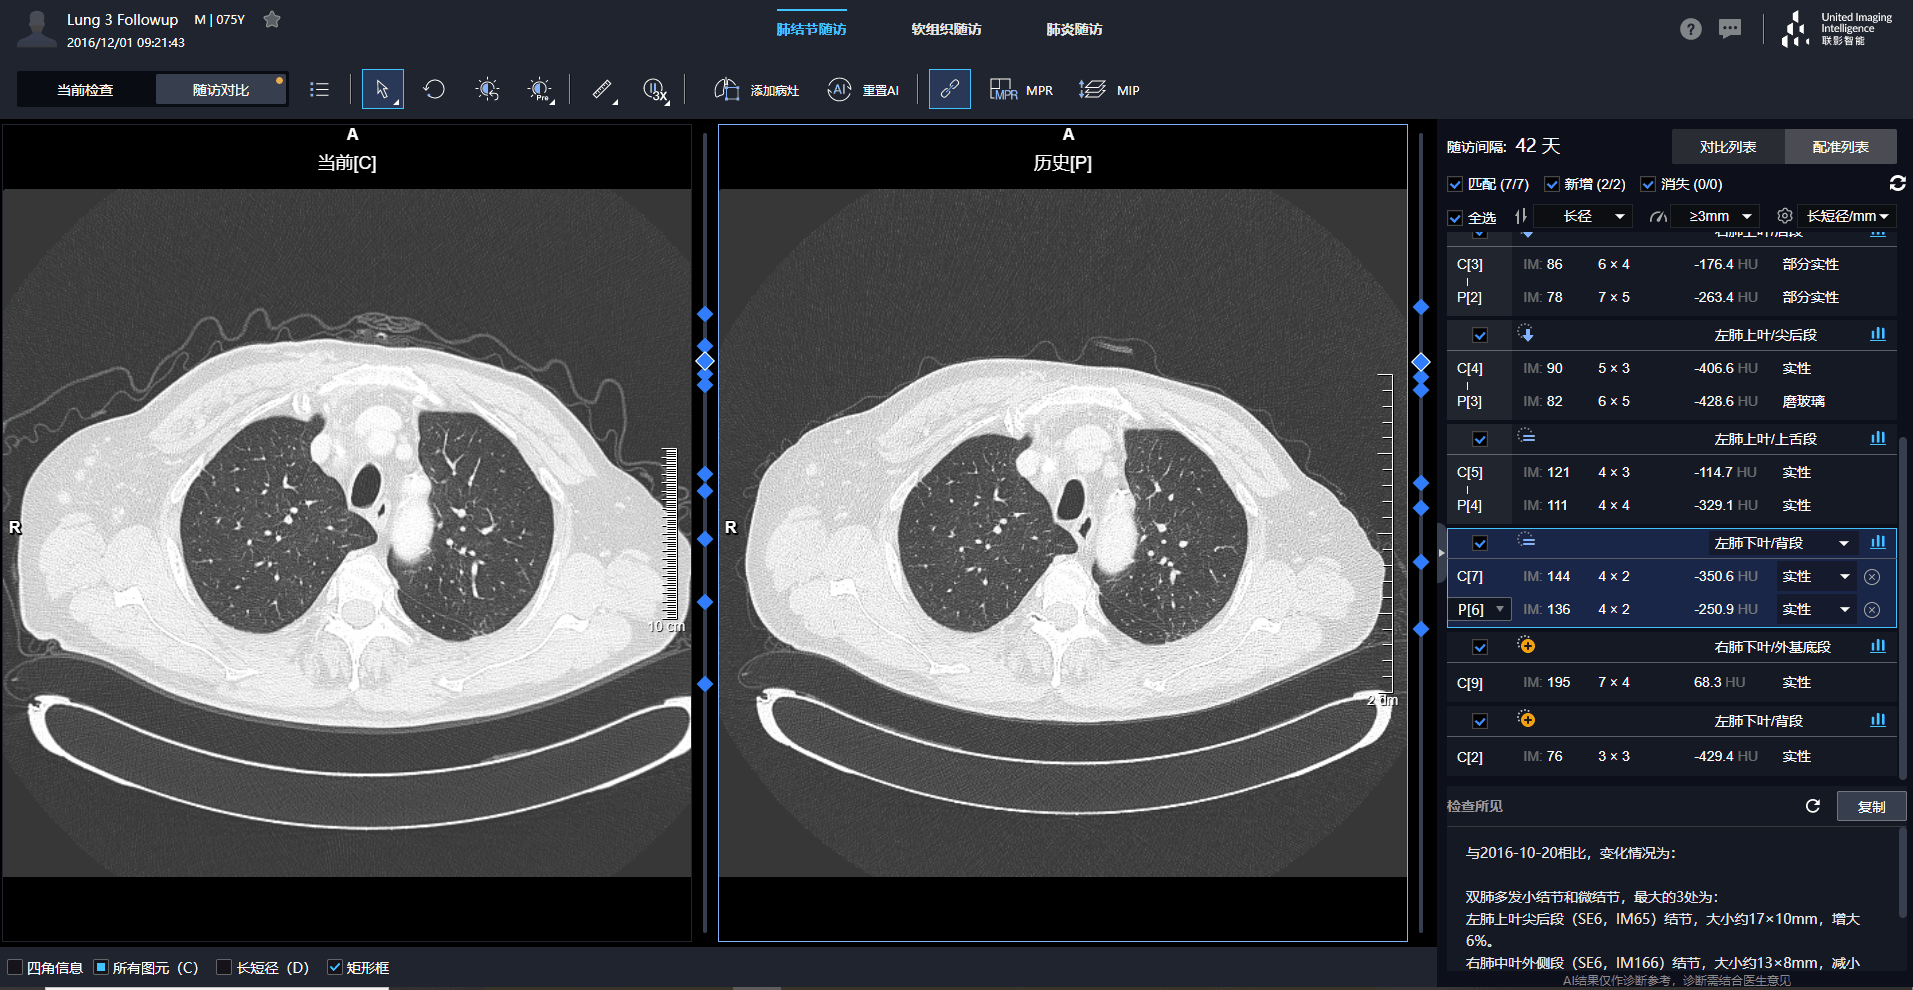Select the 随访对比 tab

coord(221,89)
